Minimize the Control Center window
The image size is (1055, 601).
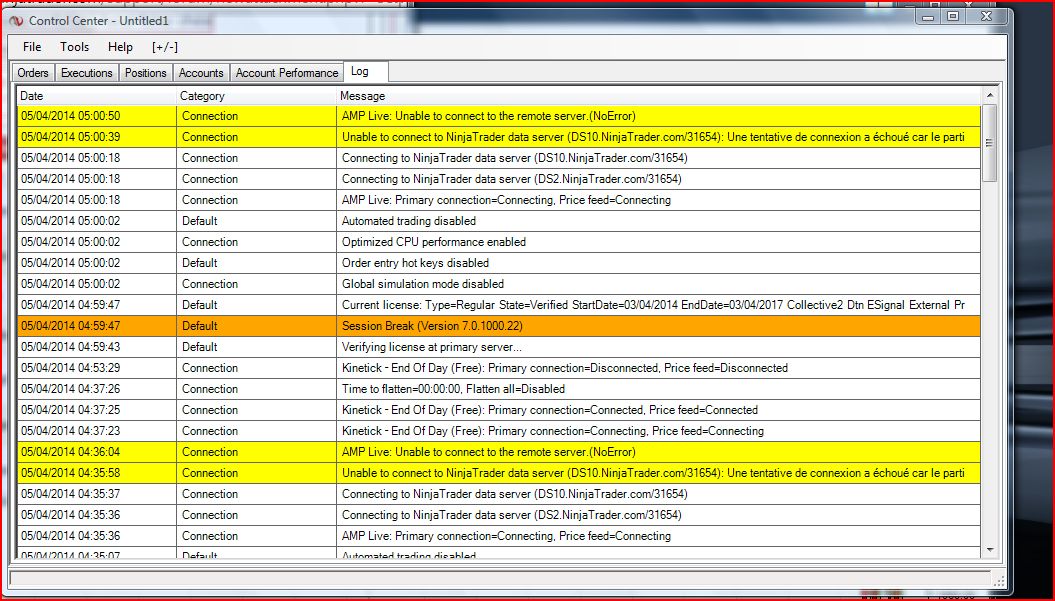point(929,17)
